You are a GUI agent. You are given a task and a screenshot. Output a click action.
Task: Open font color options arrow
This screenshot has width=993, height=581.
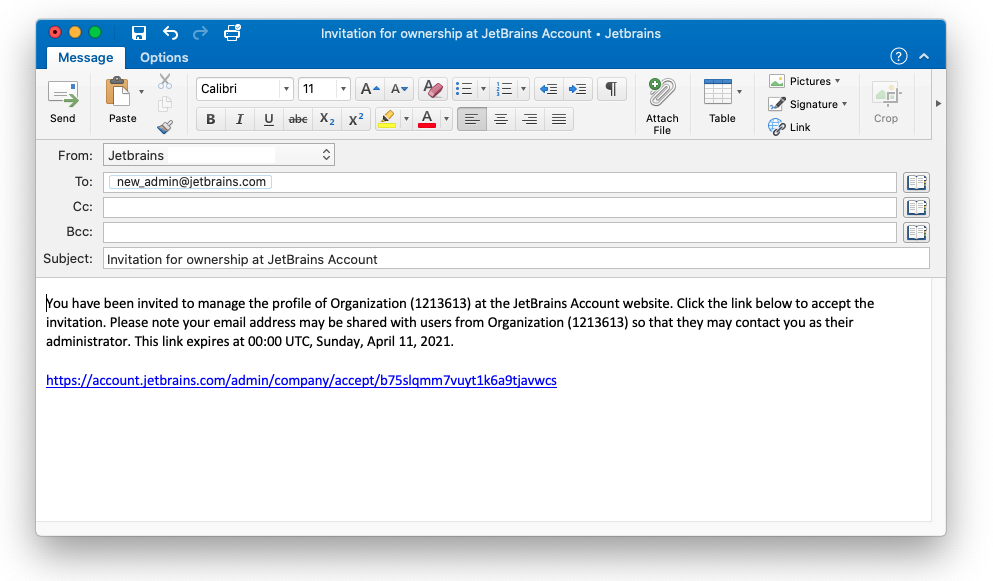[446, 119]
